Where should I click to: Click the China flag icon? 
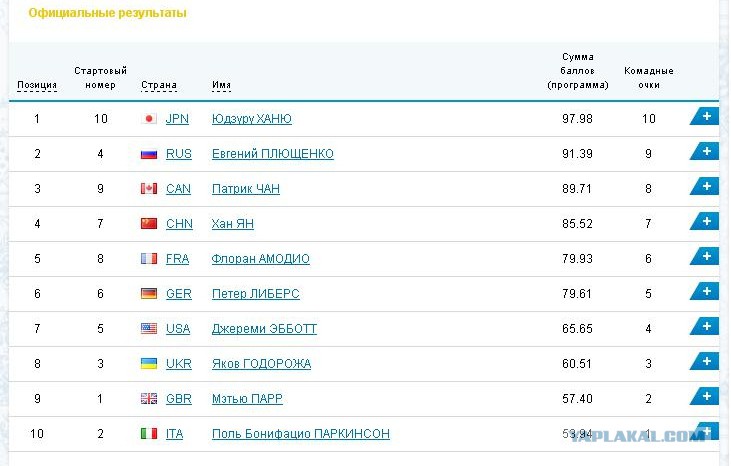tap(149, 224)
